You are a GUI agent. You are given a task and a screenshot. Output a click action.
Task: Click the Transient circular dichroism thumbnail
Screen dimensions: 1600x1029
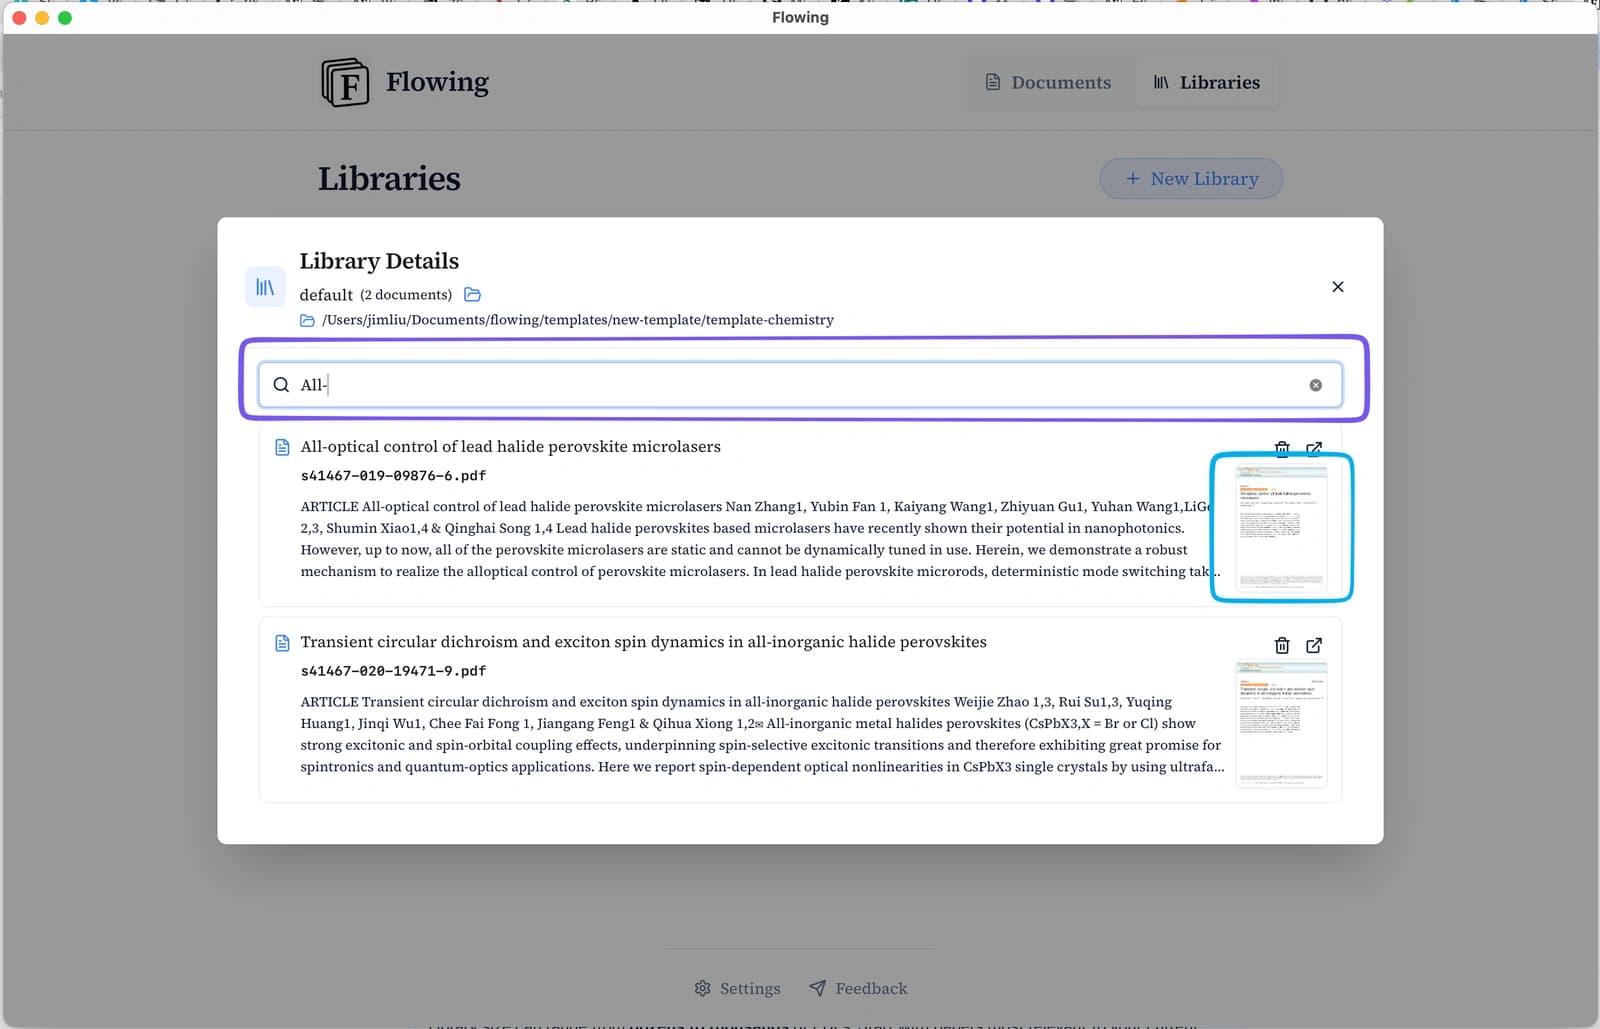[x=1282, y=725]
